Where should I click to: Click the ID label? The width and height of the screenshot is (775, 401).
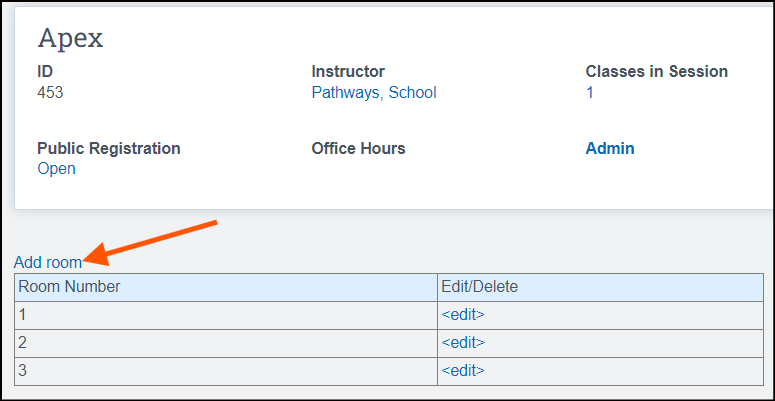point(45,71)
